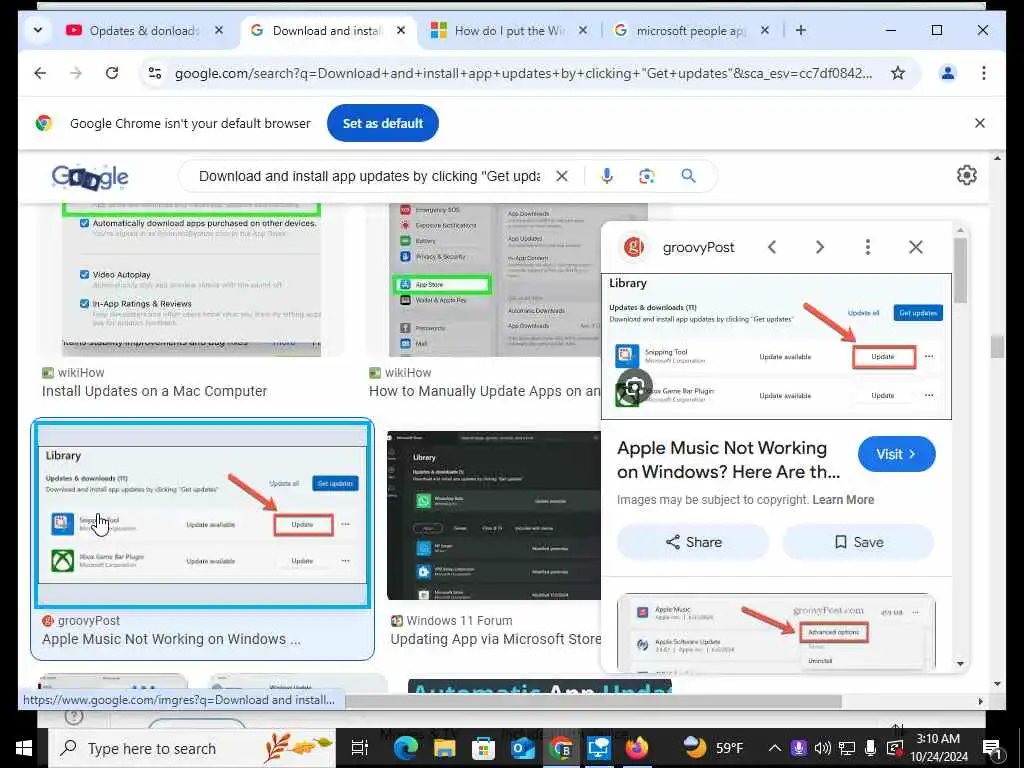
Task: Click the browser forward arrow
Action: pos(76,73)
